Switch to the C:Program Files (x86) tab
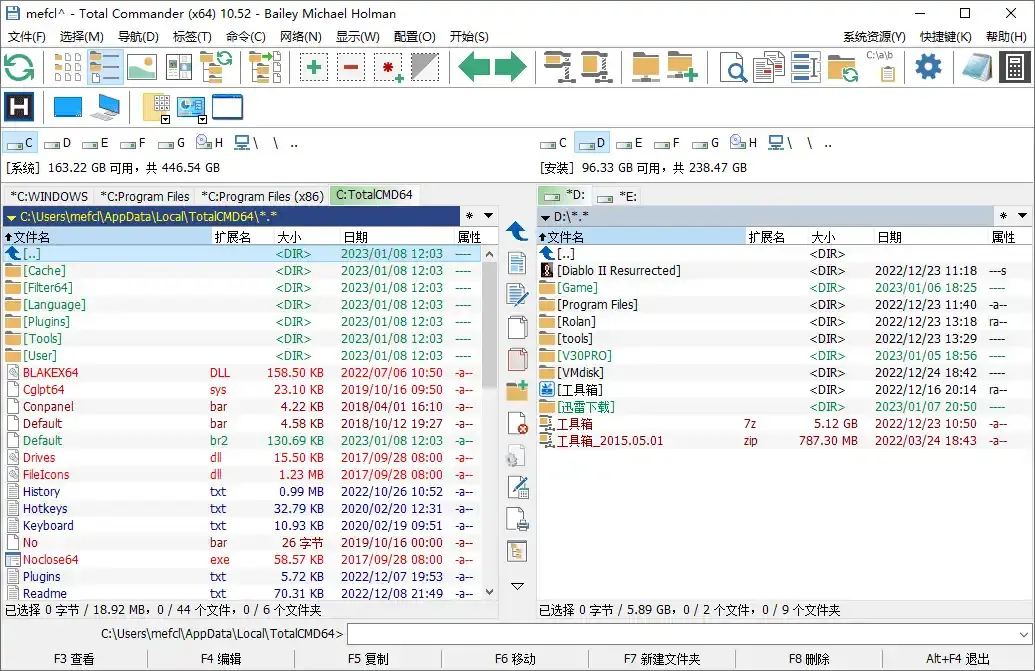Viewport: 1035px width, 671px height. [x=262, y=196]
